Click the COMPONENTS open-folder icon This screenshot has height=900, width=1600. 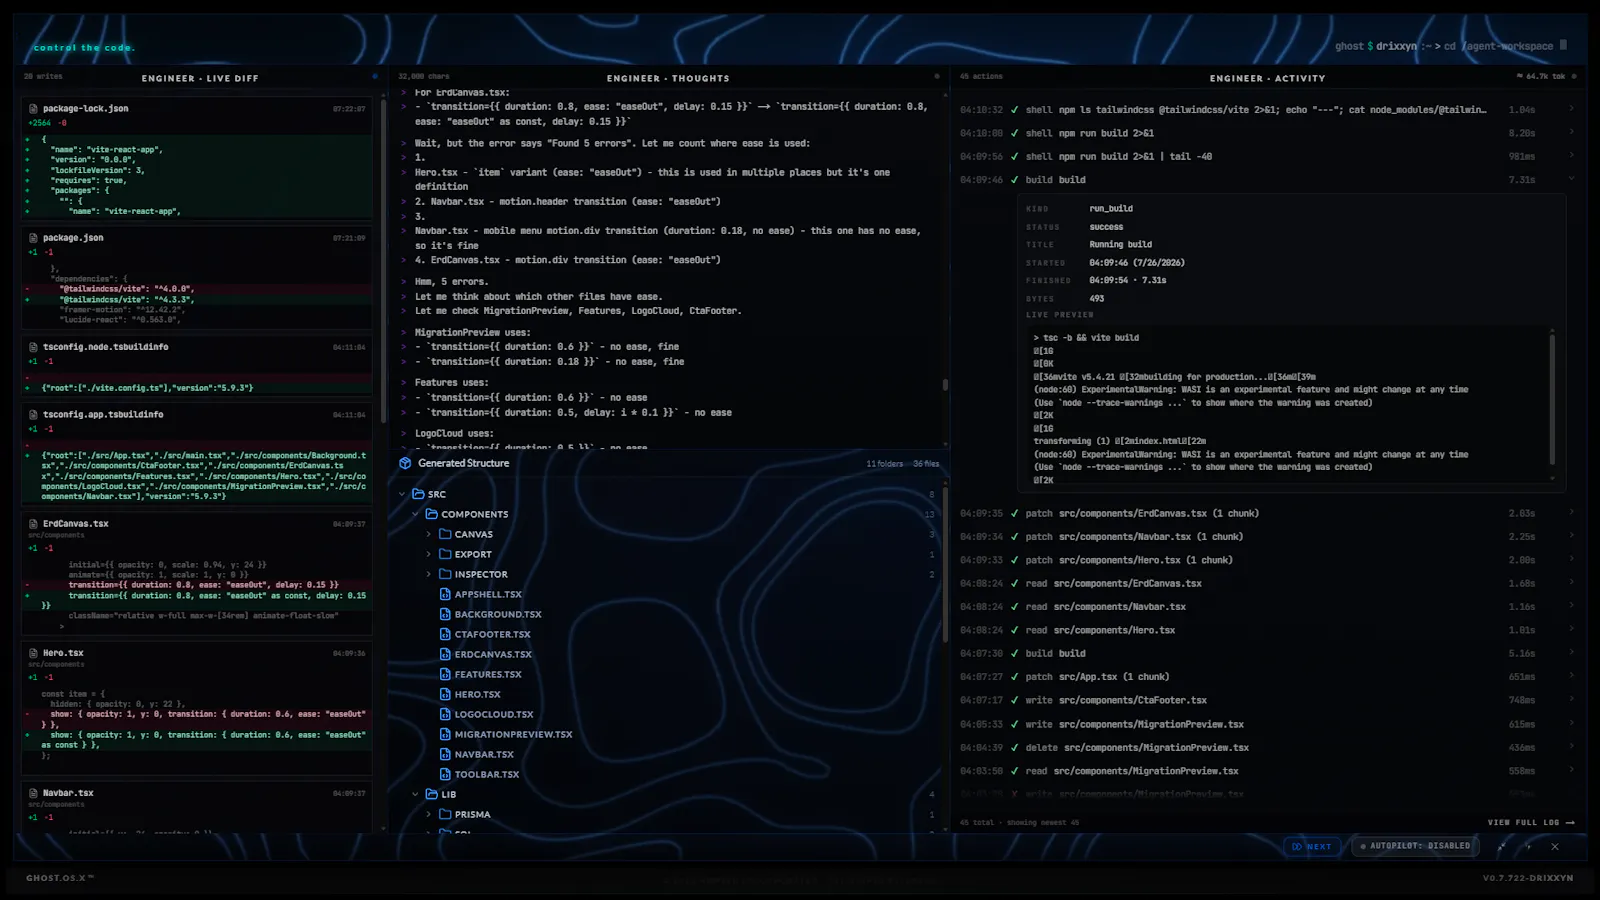click(432, 514)
